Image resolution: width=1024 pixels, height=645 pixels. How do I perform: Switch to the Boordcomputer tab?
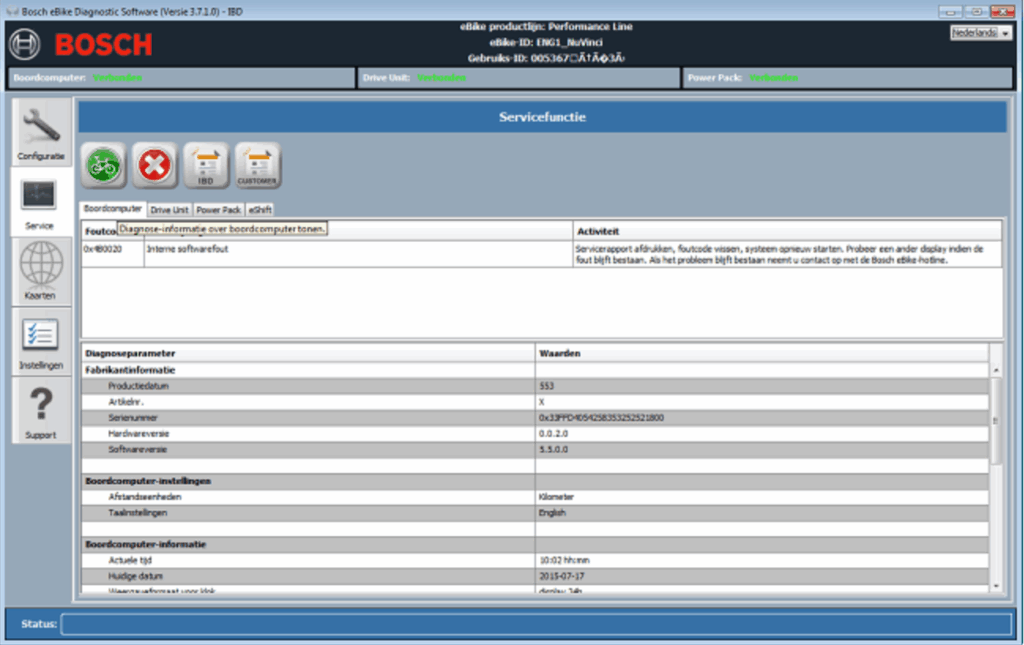tap(112, 209)
